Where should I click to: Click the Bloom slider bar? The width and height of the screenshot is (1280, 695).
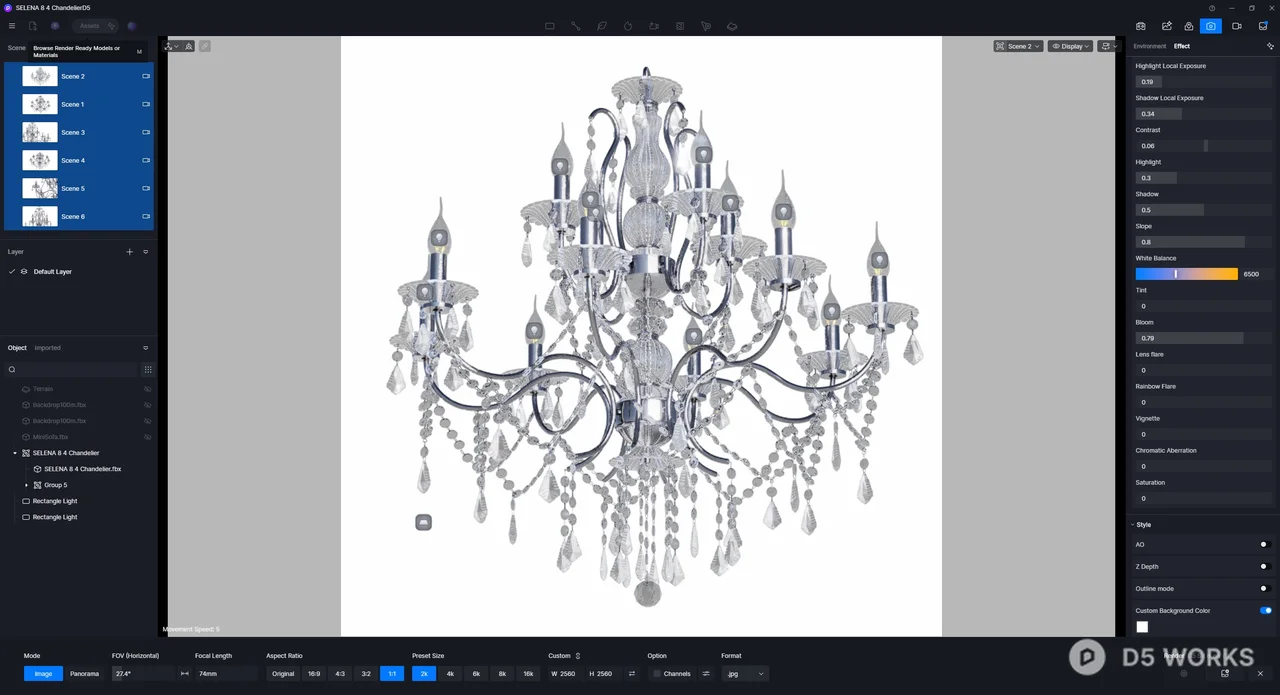pyautogui.click(x=1202, y=338)
